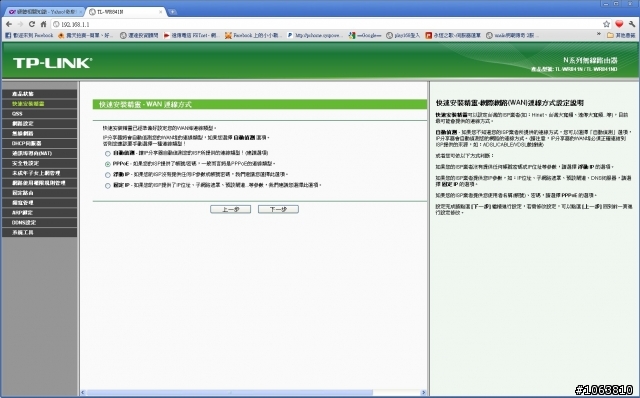The width and height of the screenshot is (640, 398).
Task: Open the other bookmarks folder
Action: (x=621, y=36)
